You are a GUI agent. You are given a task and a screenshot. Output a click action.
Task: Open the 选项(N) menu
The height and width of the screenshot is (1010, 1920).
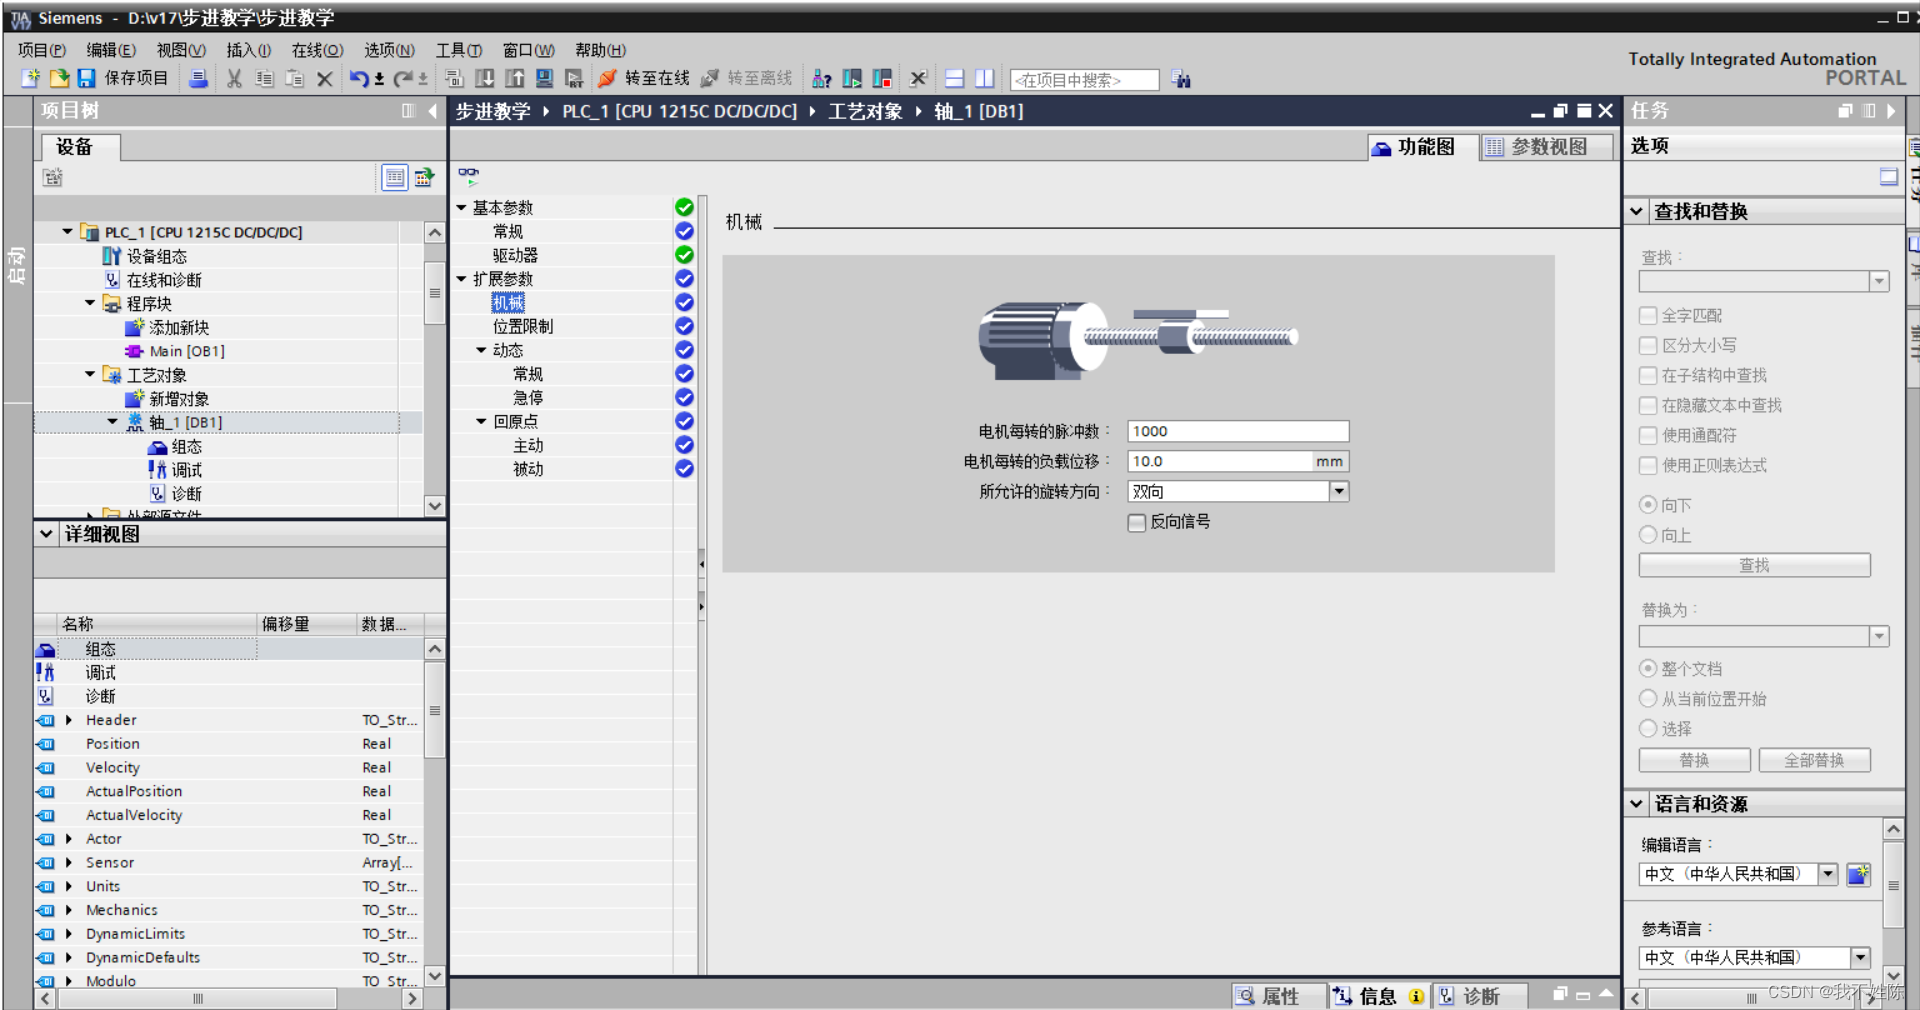(388, 50)
